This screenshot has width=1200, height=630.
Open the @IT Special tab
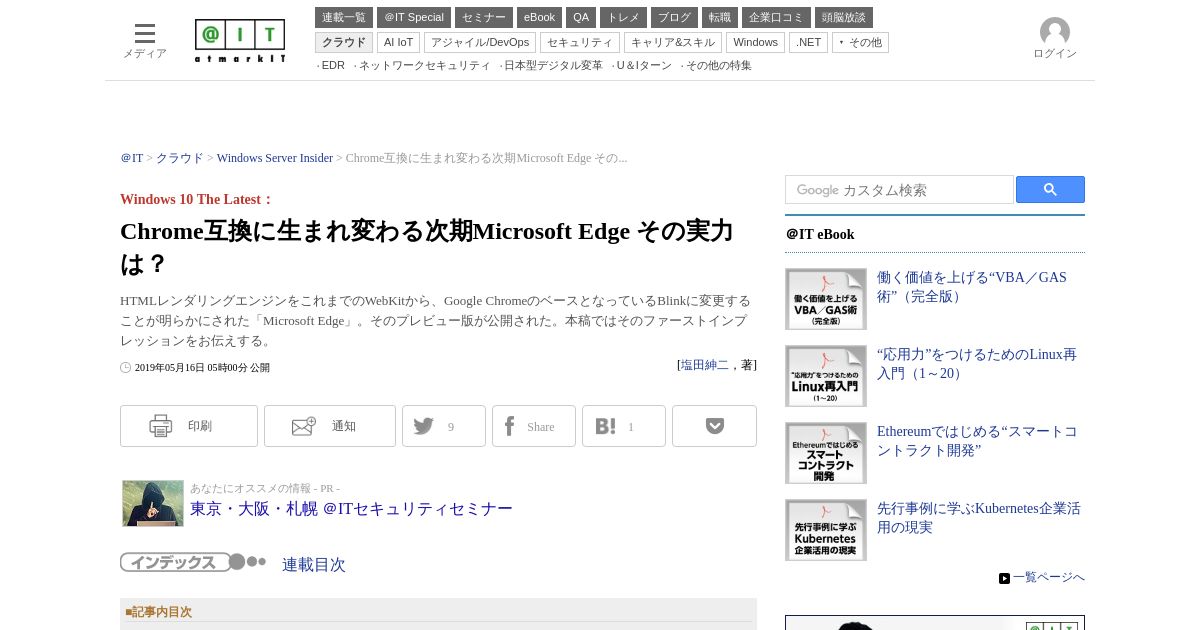tap(414, 17)
